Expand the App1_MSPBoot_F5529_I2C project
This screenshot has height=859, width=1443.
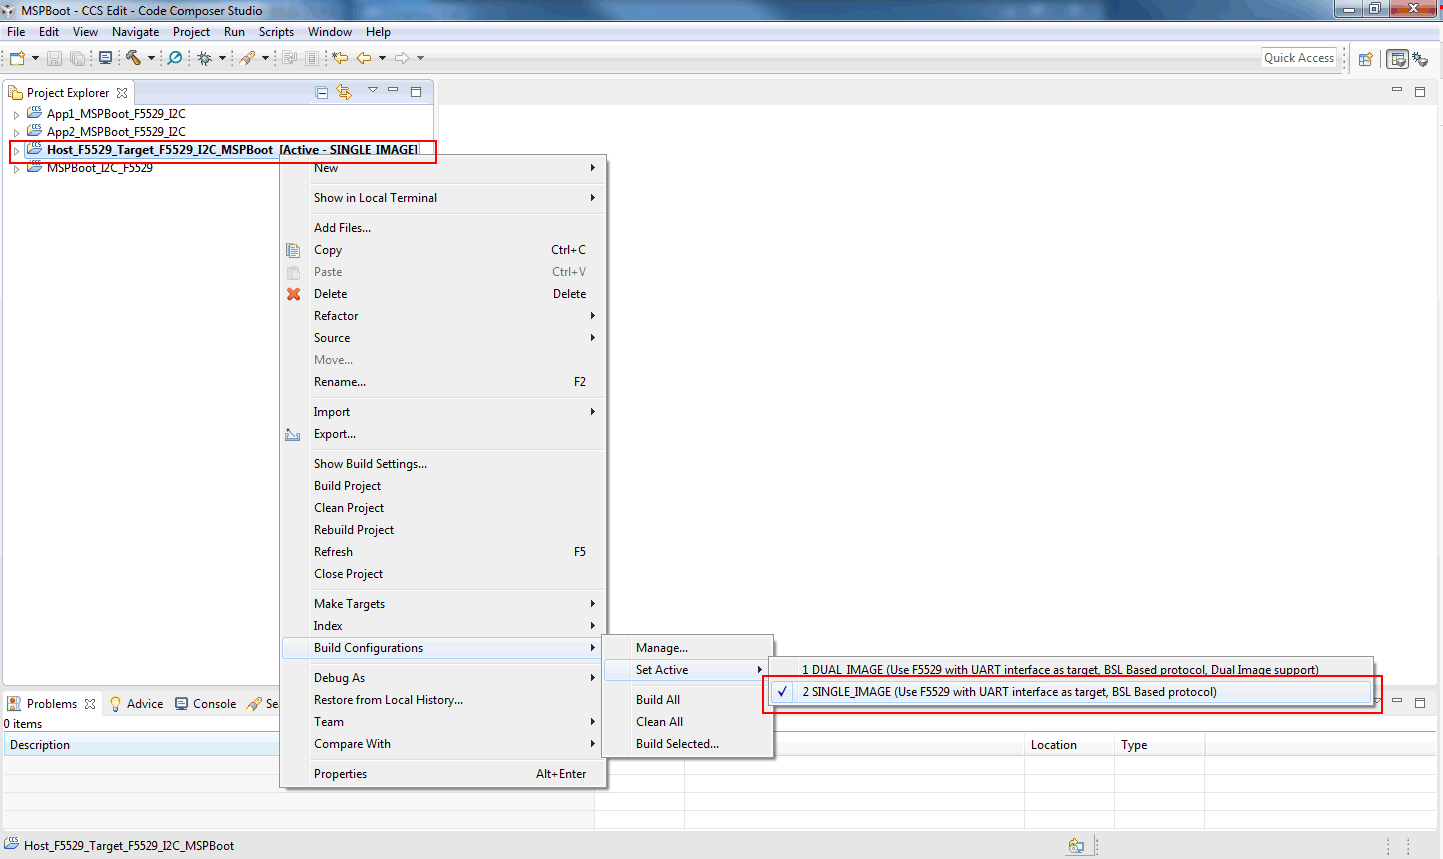(16, 114)
